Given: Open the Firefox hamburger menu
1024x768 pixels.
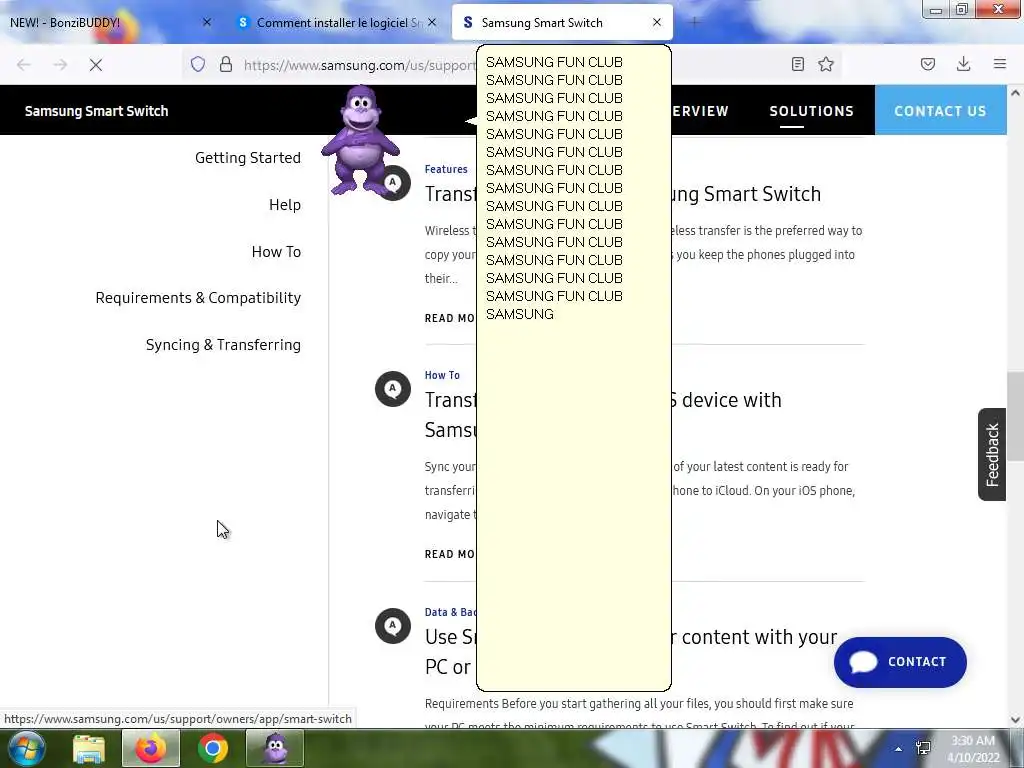Looking at the screenshot, I should pyautogui.click(x=1000, y=64).
